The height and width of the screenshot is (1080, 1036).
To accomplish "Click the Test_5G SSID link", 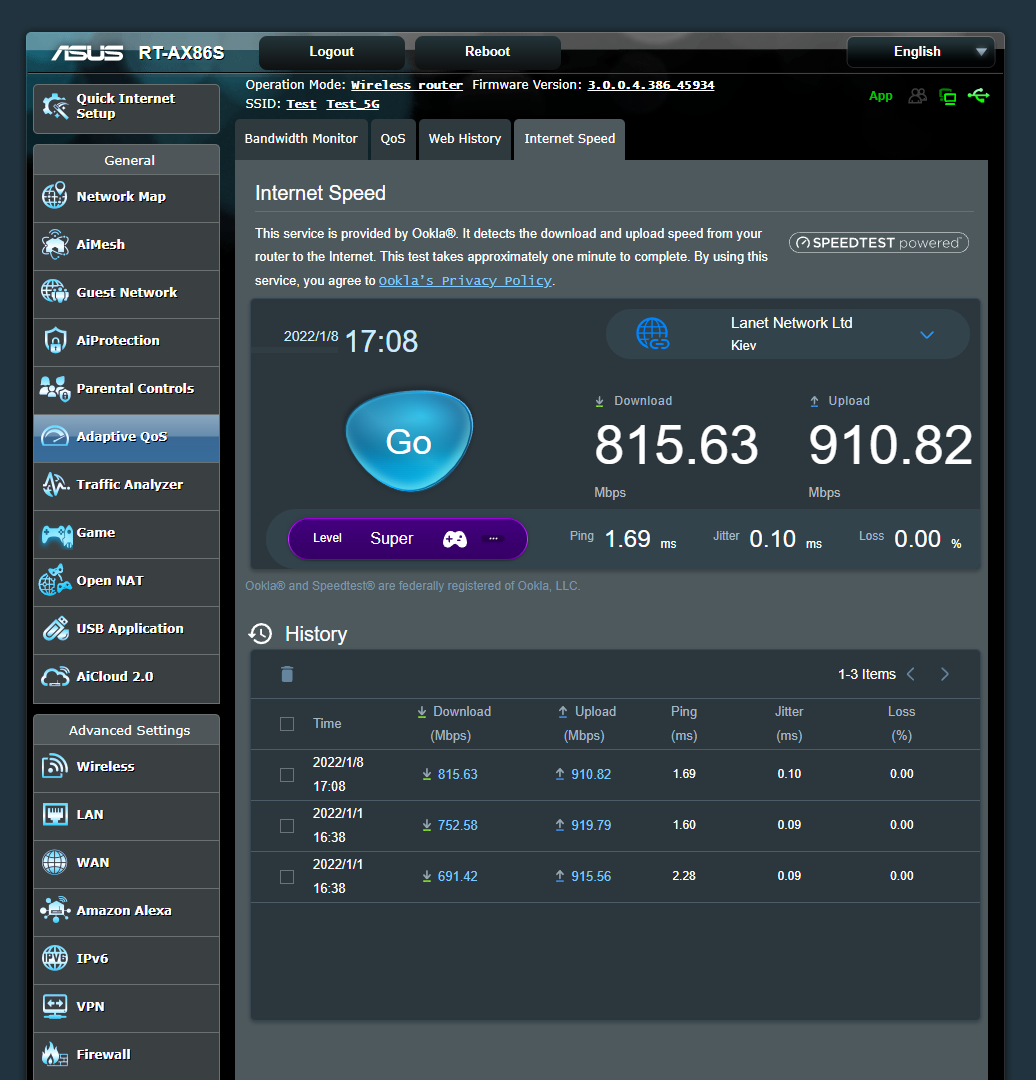I will pyautogui.click(x=350, y=103).
